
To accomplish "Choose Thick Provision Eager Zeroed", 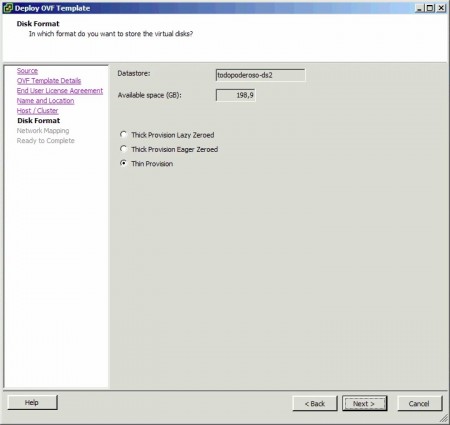I will [123, 149].
